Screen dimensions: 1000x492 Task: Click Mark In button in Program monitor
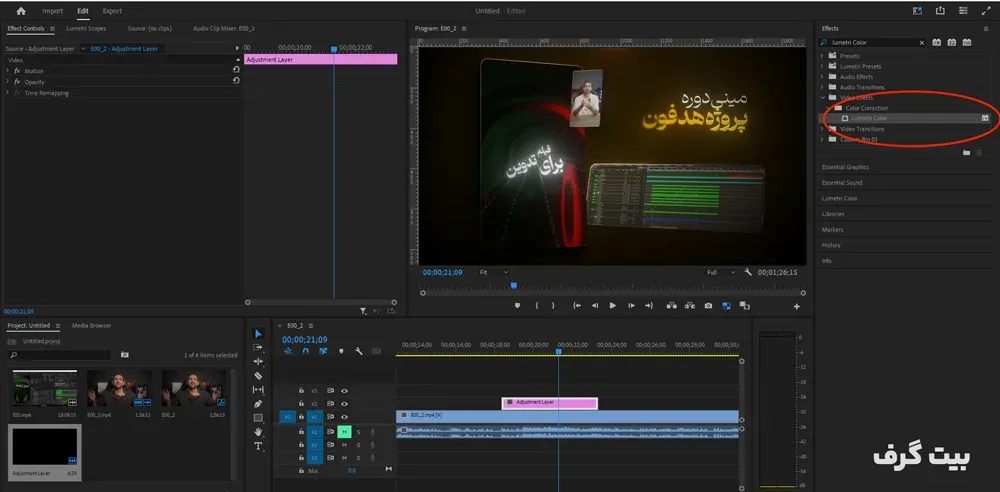(x=536, y=306)
